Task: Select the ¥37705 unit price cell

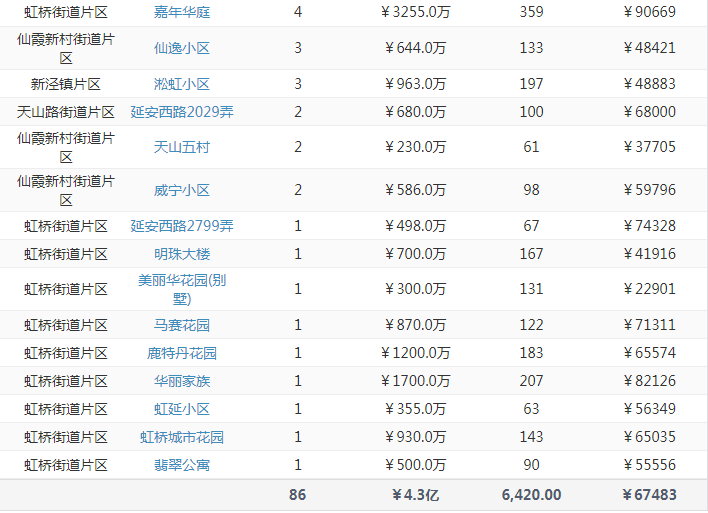Action: tap(649, 147)
